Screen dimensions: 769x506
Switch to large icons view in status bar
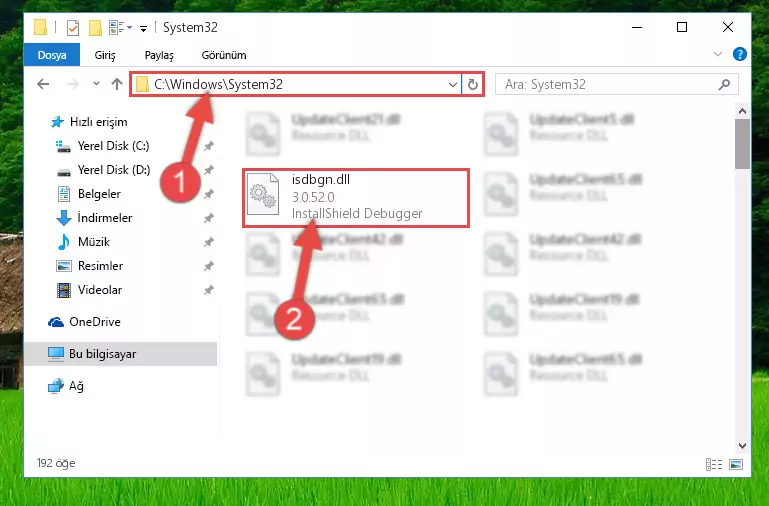point(736,464)
